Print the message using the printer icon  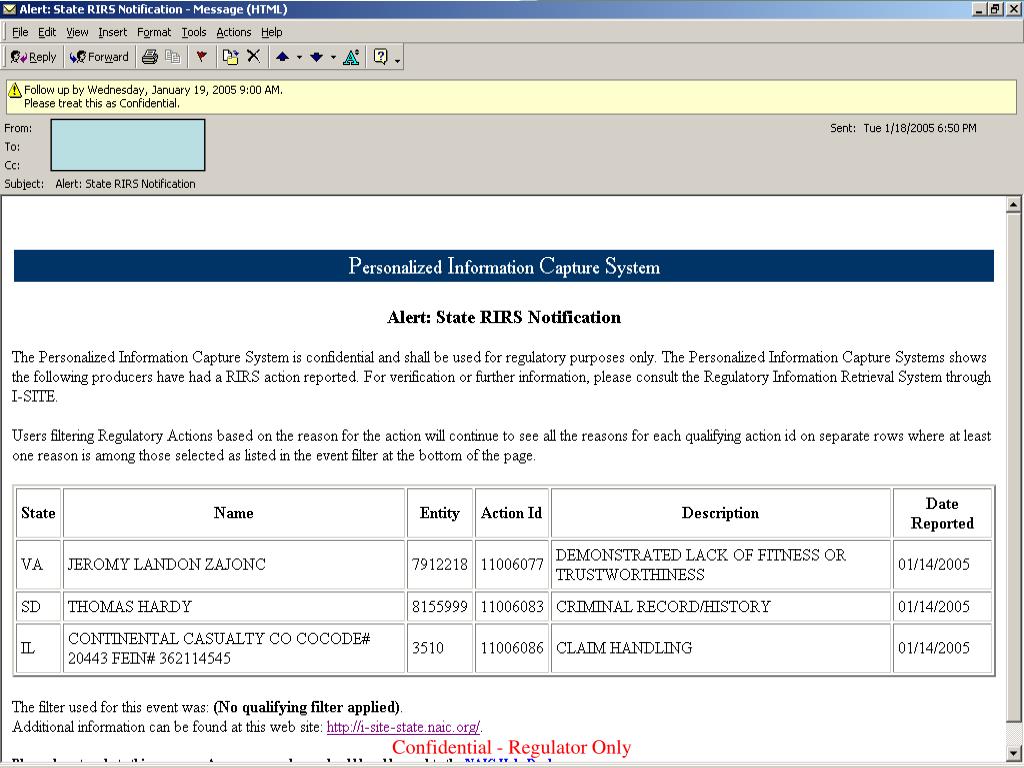(x=150, y=57)
